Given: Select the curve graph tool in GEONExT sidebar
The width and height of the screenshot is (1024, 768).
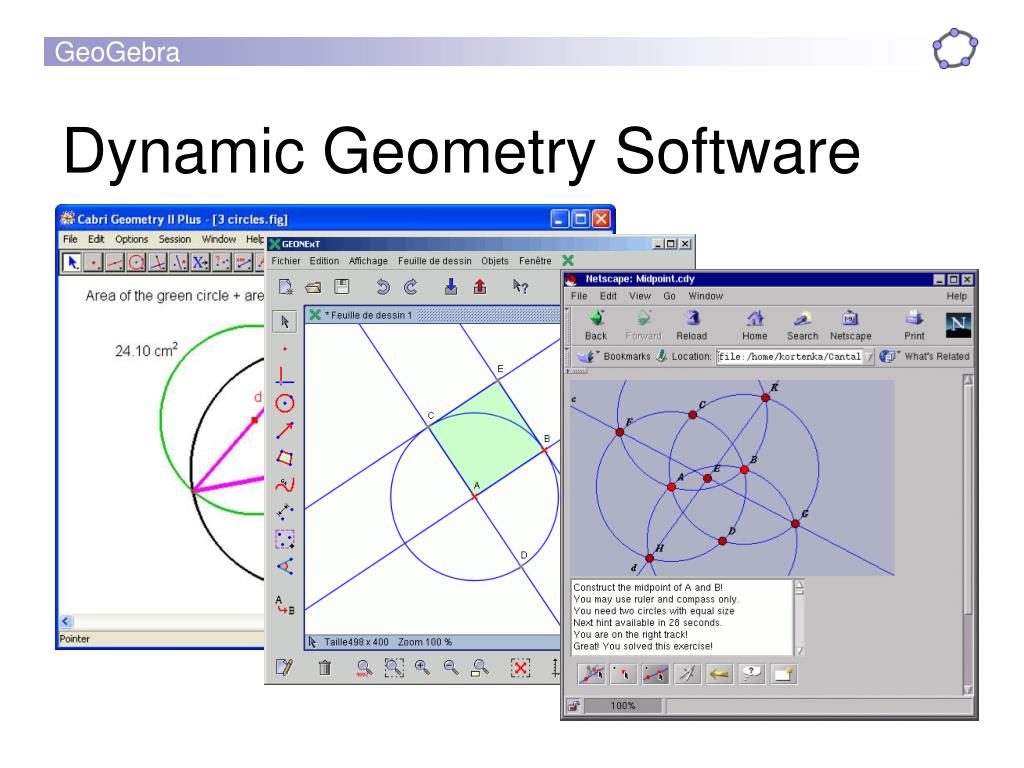Looking at the screenshot, I should (x=285, y=485).
